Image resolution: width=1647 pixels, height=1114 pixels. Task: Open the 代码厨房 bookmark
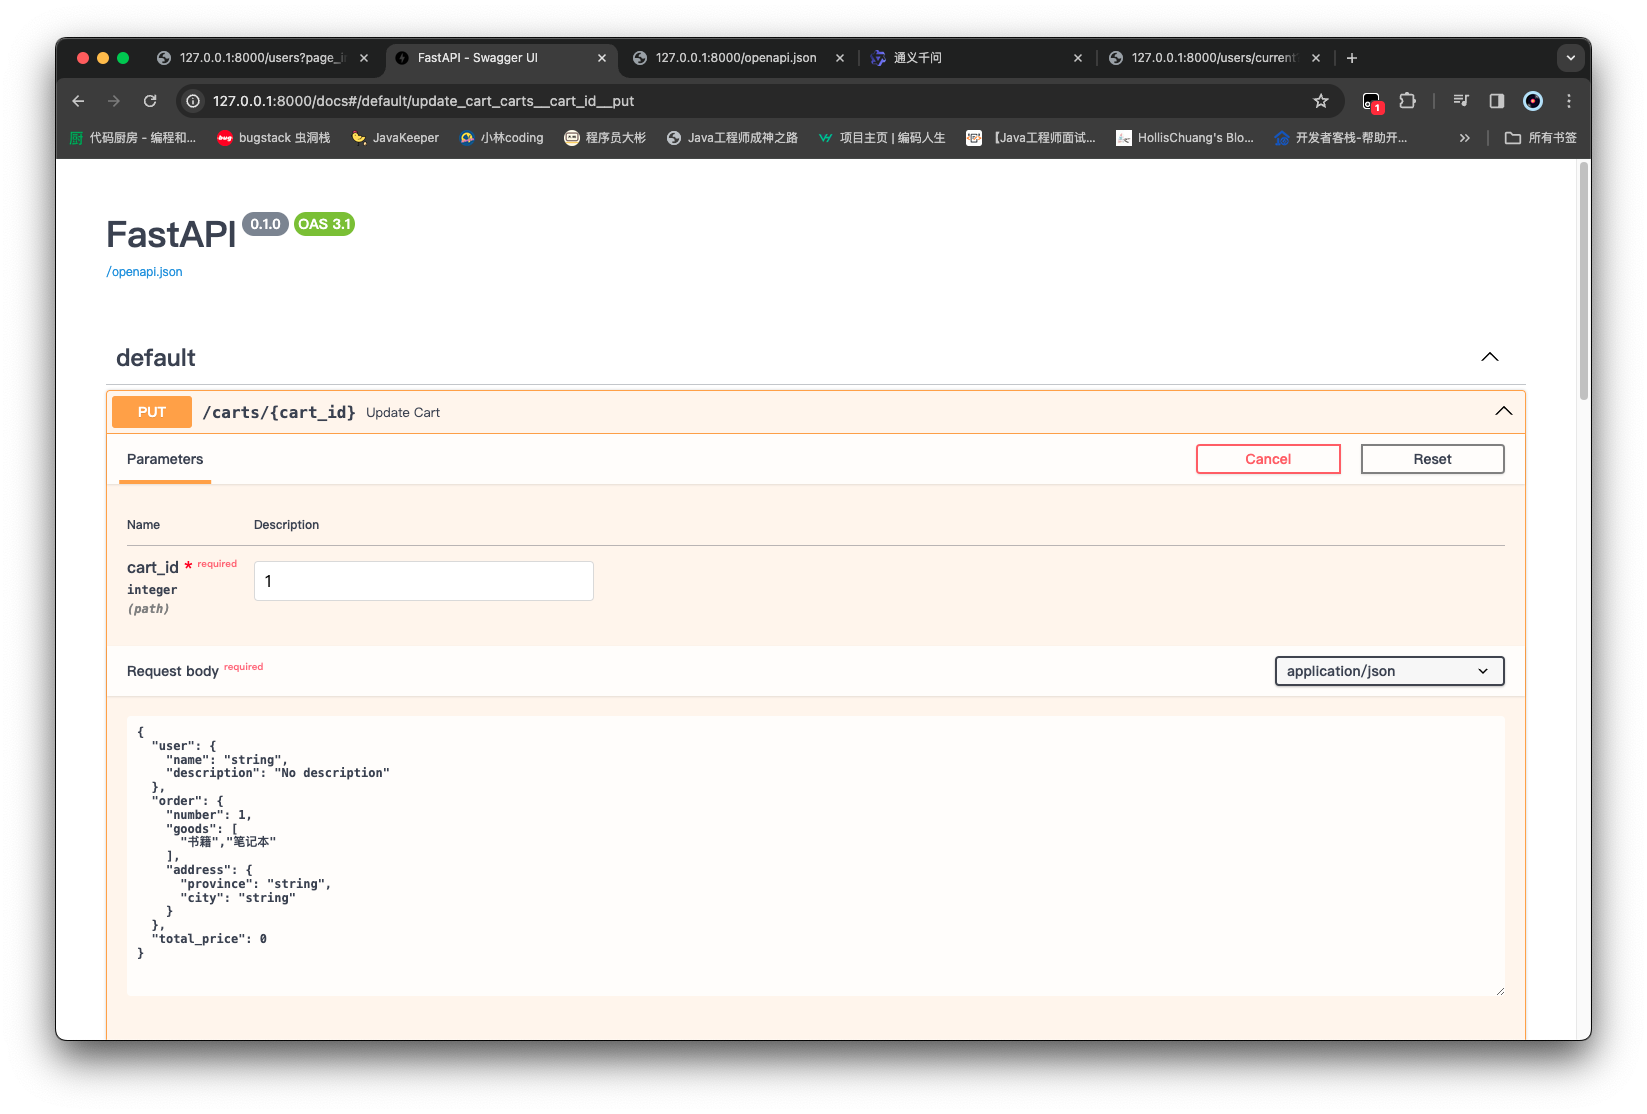[x=132, y=138]
